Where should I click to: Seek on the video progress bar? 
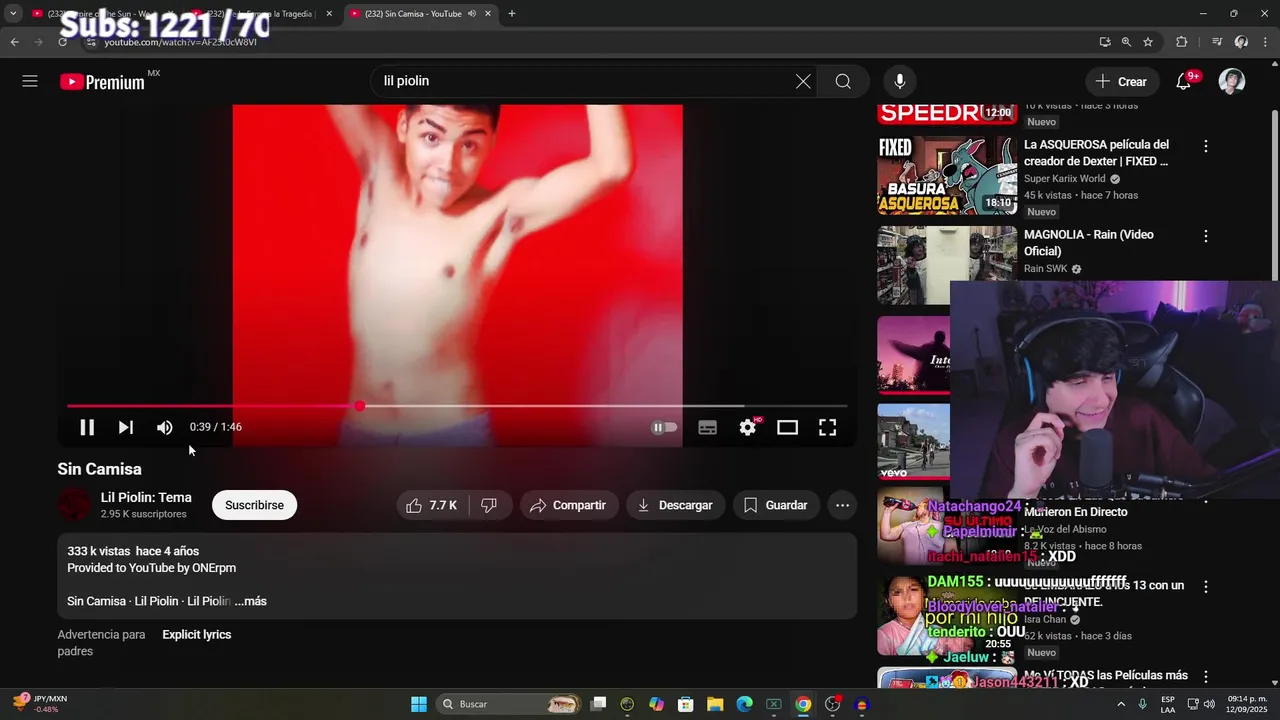[x=457, y=406]
